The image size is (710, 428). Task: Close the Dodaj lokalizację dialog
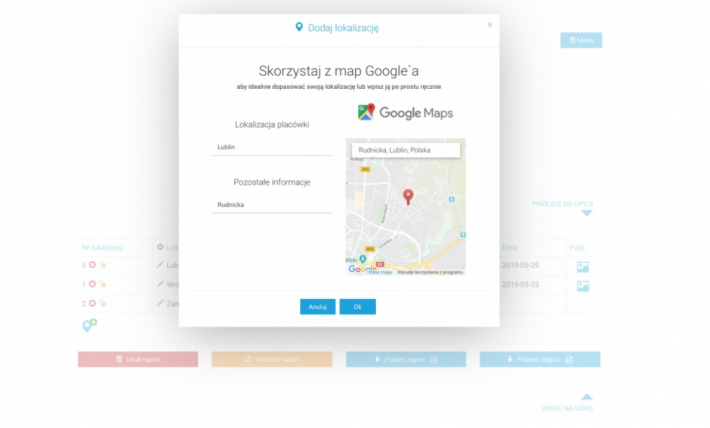[489, 25]
